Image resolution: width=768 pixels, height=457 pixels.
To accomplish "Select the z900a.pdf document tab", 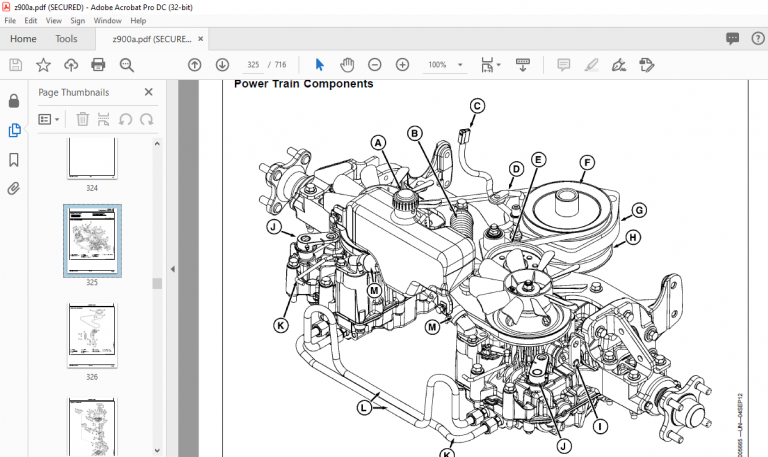I will 152,39.
